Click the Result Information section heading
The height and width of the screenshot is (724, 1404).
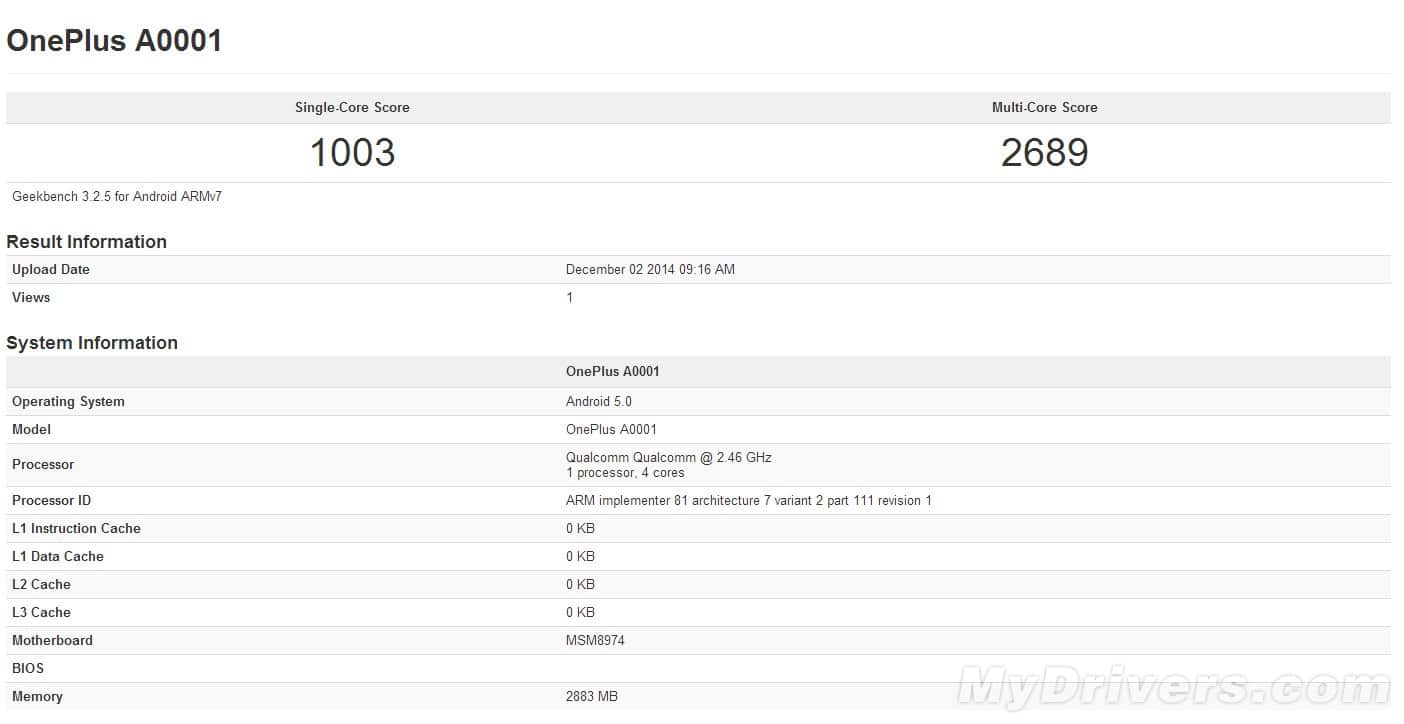pyautogui.click(x=87, y=241)
